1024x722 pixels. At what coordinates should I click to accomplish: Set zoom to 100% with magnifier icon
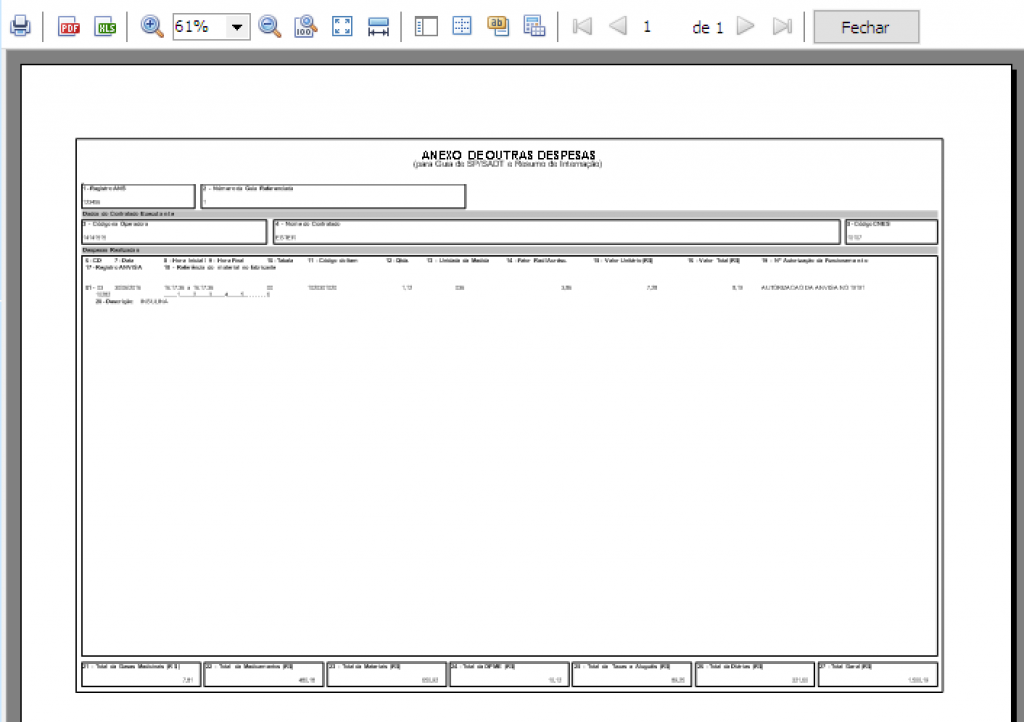coord(306,27)
